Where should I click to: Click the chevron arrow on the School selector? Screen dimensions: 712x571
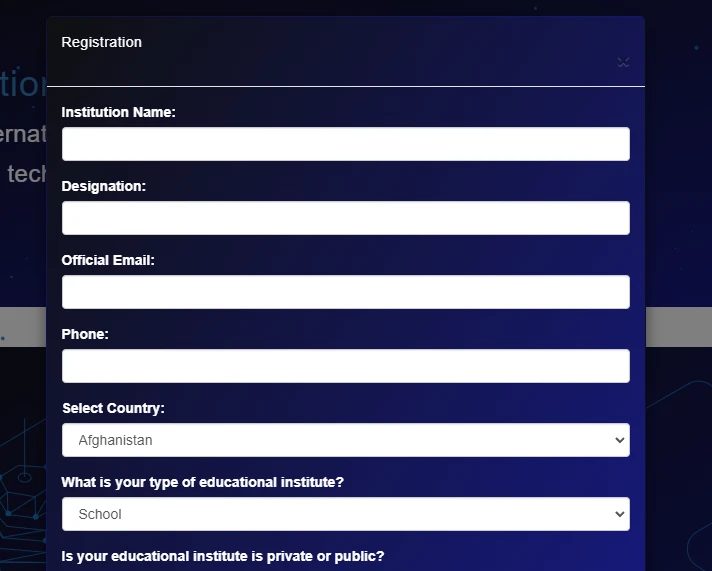pos(620,514)
